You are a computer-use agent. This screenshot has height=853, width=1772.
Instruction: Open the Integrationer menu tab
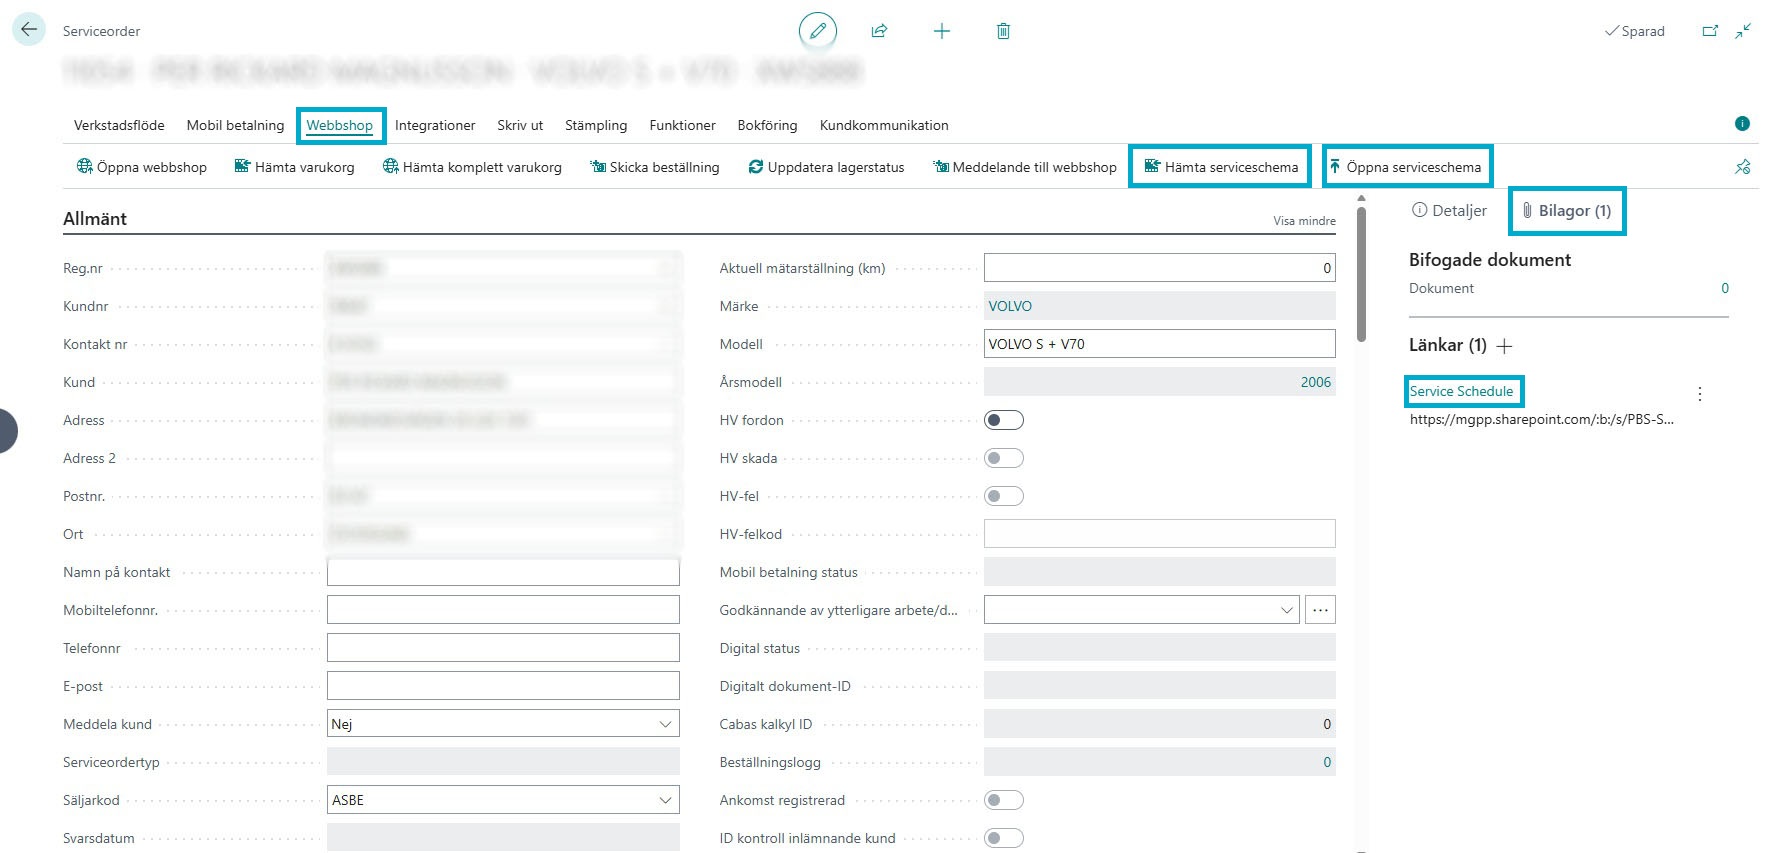pos(434,125)
